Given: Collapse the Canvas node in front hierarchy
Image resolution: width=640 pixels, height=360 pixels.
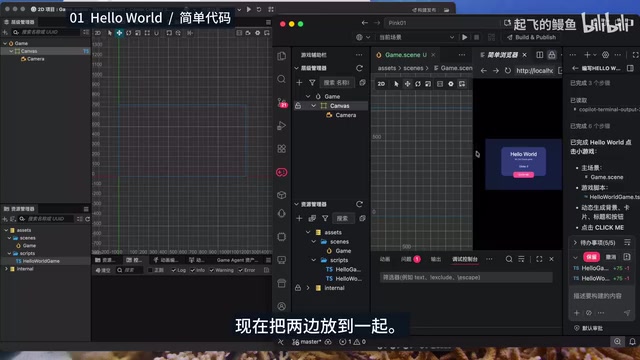Looking at the screenshot, I should point(313,106).
